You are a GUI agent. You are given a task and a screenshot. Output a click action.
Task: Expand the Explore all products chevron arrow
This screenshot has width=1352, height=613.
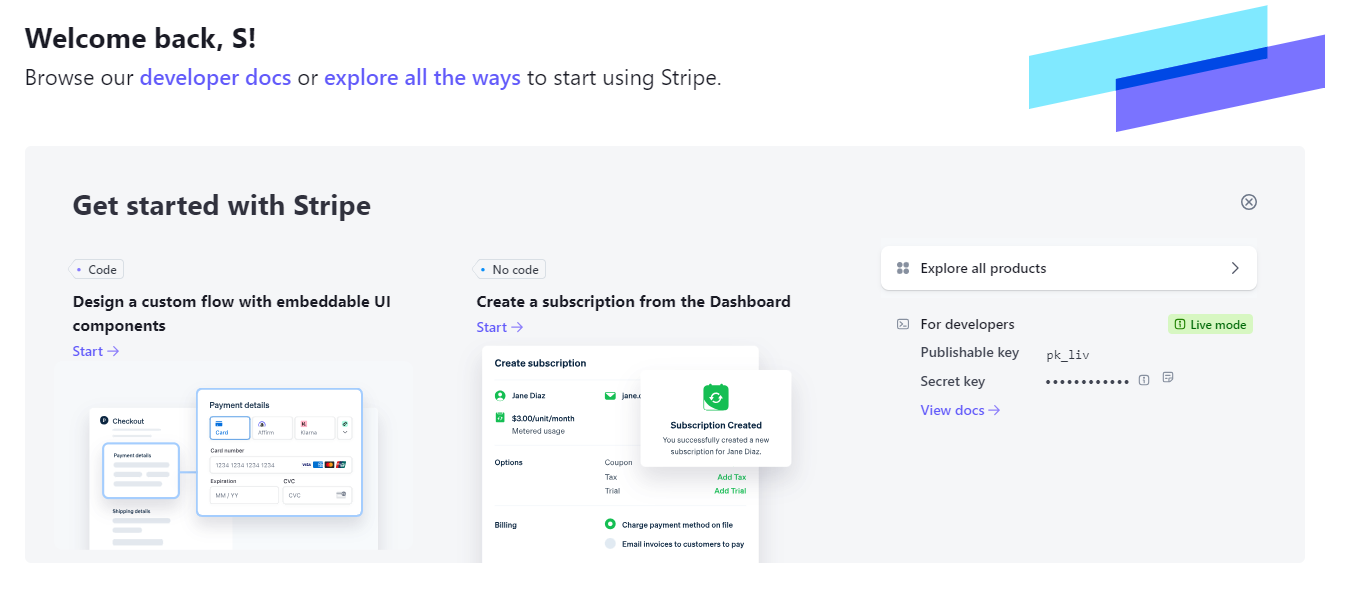tap(1235, 268)
